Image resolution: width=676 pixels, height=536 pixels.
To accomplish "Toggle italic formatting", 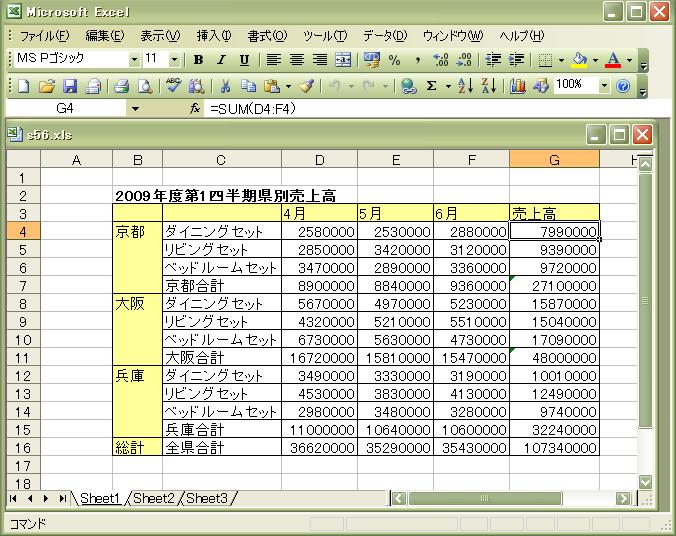I will click(222, 60).
